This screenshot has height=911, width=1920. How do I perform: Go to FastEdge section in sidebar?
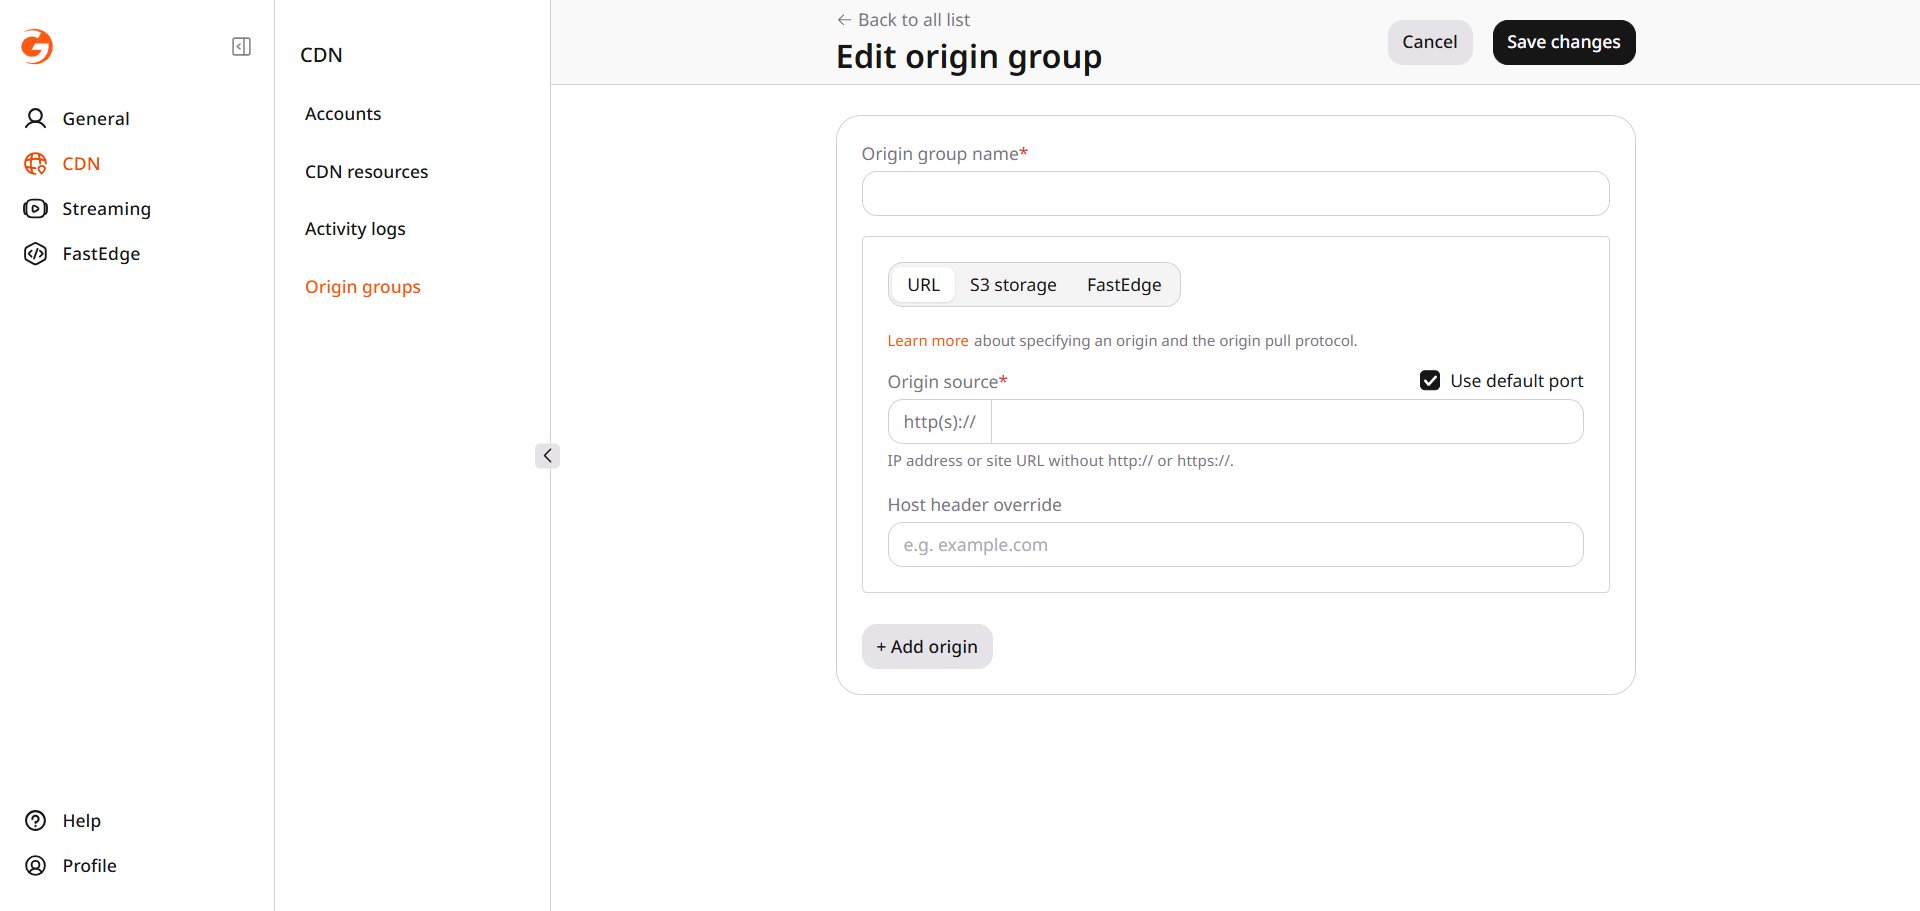(101, 254)
